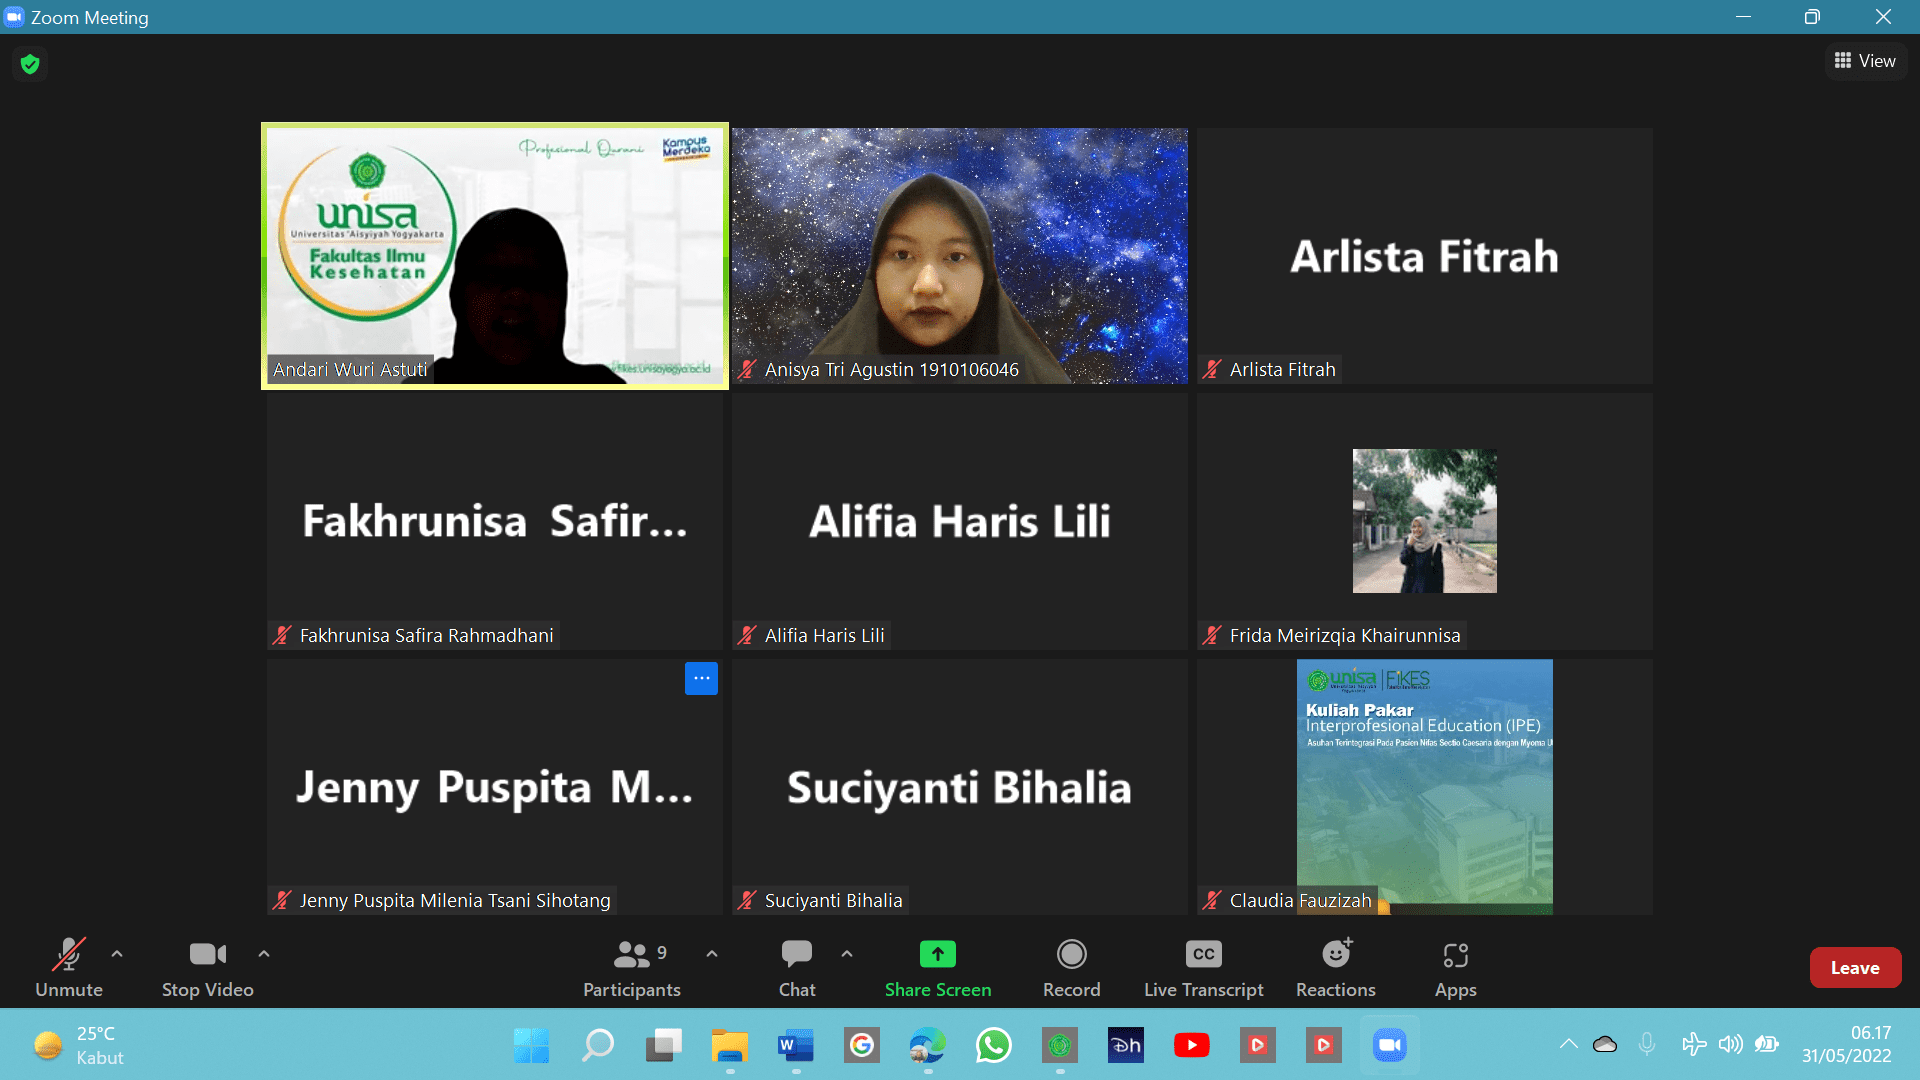Open Zoom Apps
Image resolution: width=1920 pixels, height=1080 pixels.
(1456, 968)
